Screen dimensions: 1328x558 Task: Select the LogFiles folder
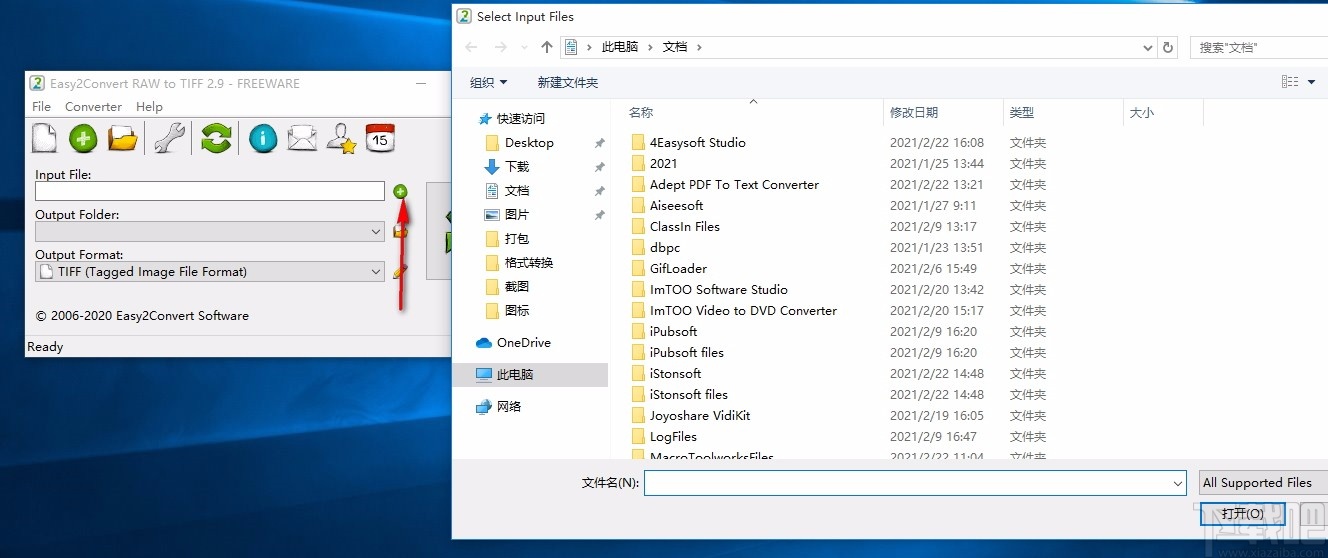(x=673, y=437)
